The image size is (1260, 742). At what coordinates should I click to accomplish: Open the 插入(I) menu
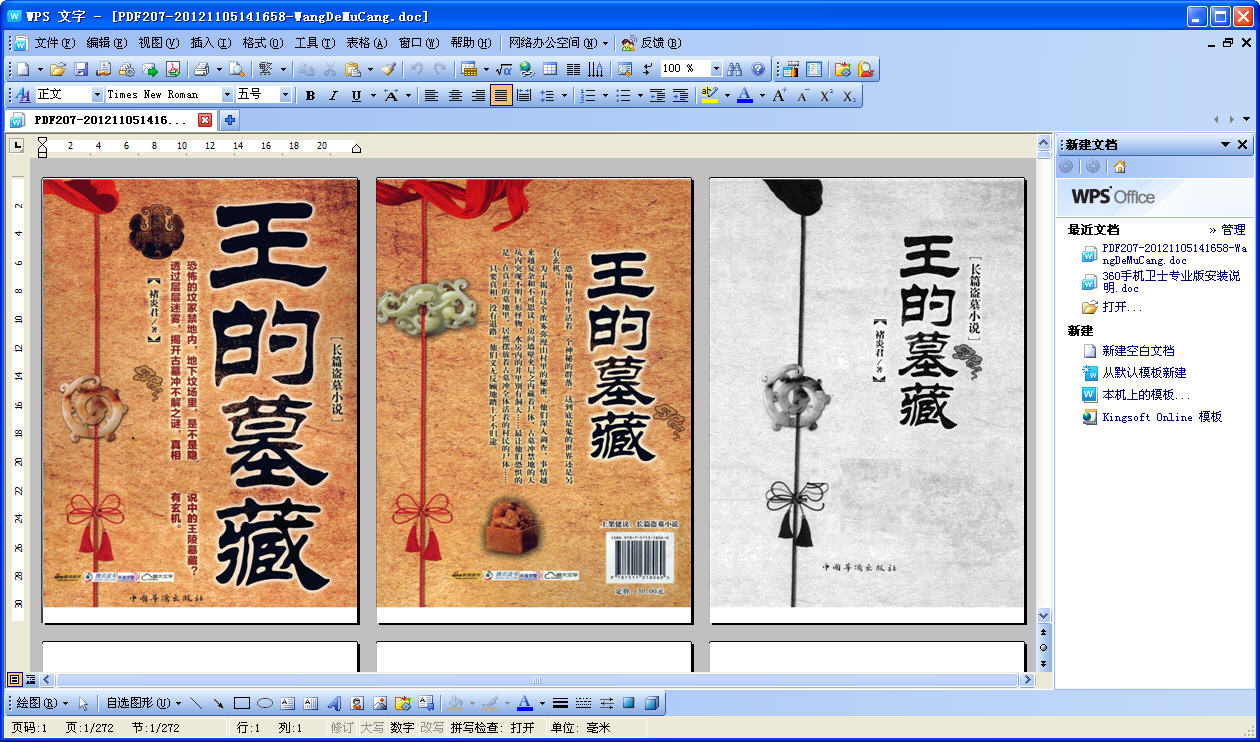(210, 43)
